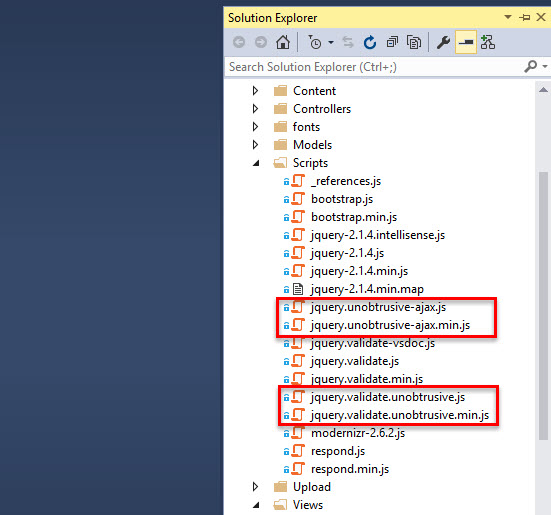Select jquery.validate-vsdoc.js file
Viewport: 551px width, 515px height.
click(373, 343)
